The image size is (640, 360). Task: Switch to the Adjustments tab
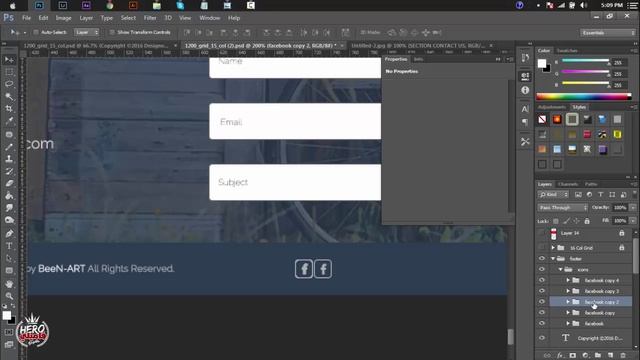[552, 107]
